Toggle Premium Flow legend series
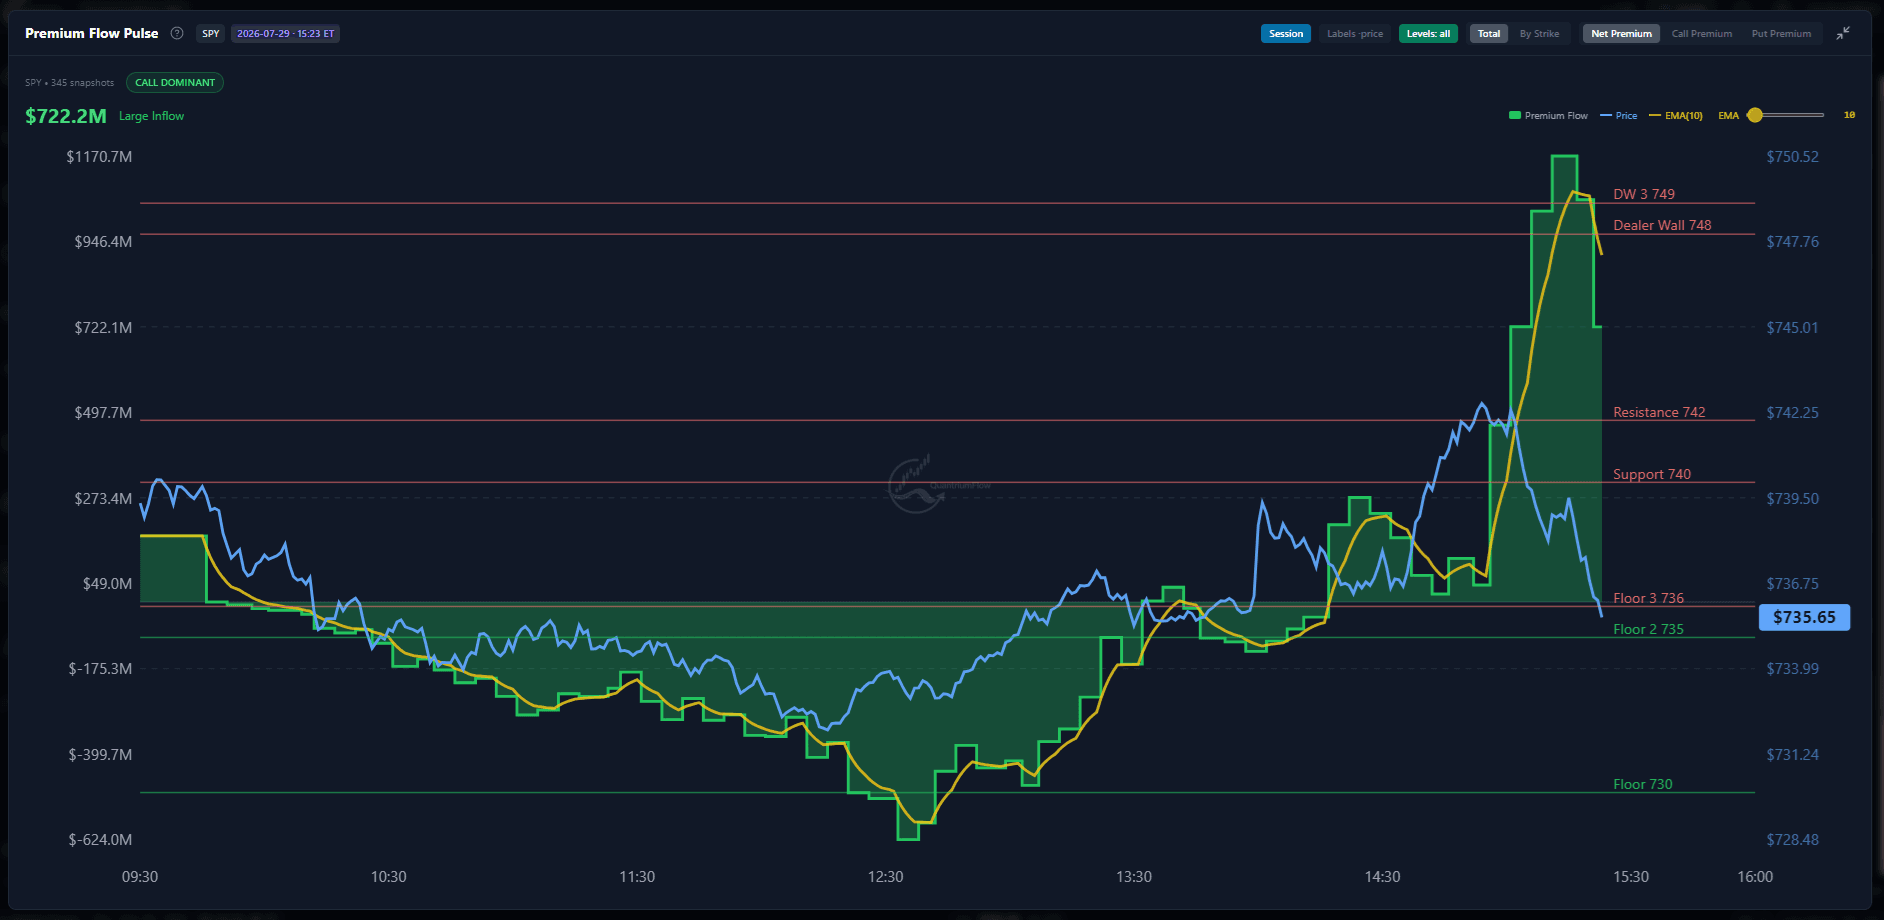This screenshot has height=920, width=1884. tap(1548, 116)
